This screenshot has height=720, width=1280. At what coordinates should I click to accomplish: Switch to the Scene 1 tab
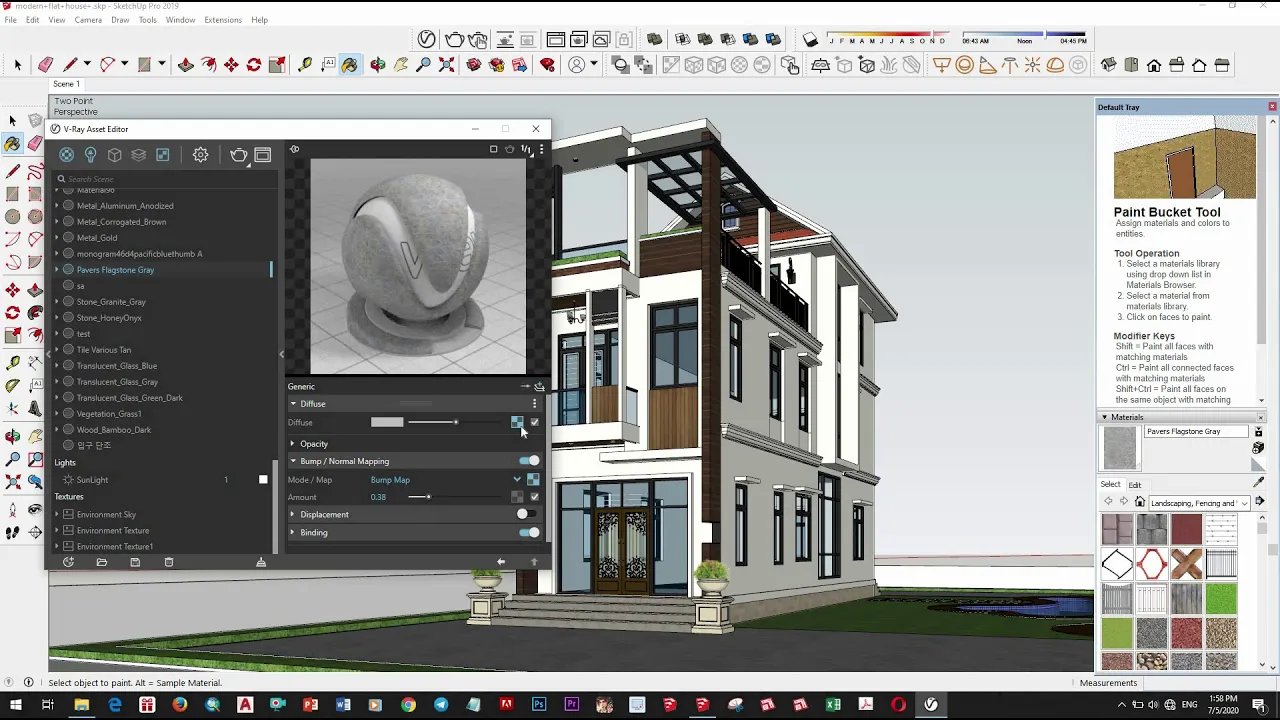tap(66, 84)
